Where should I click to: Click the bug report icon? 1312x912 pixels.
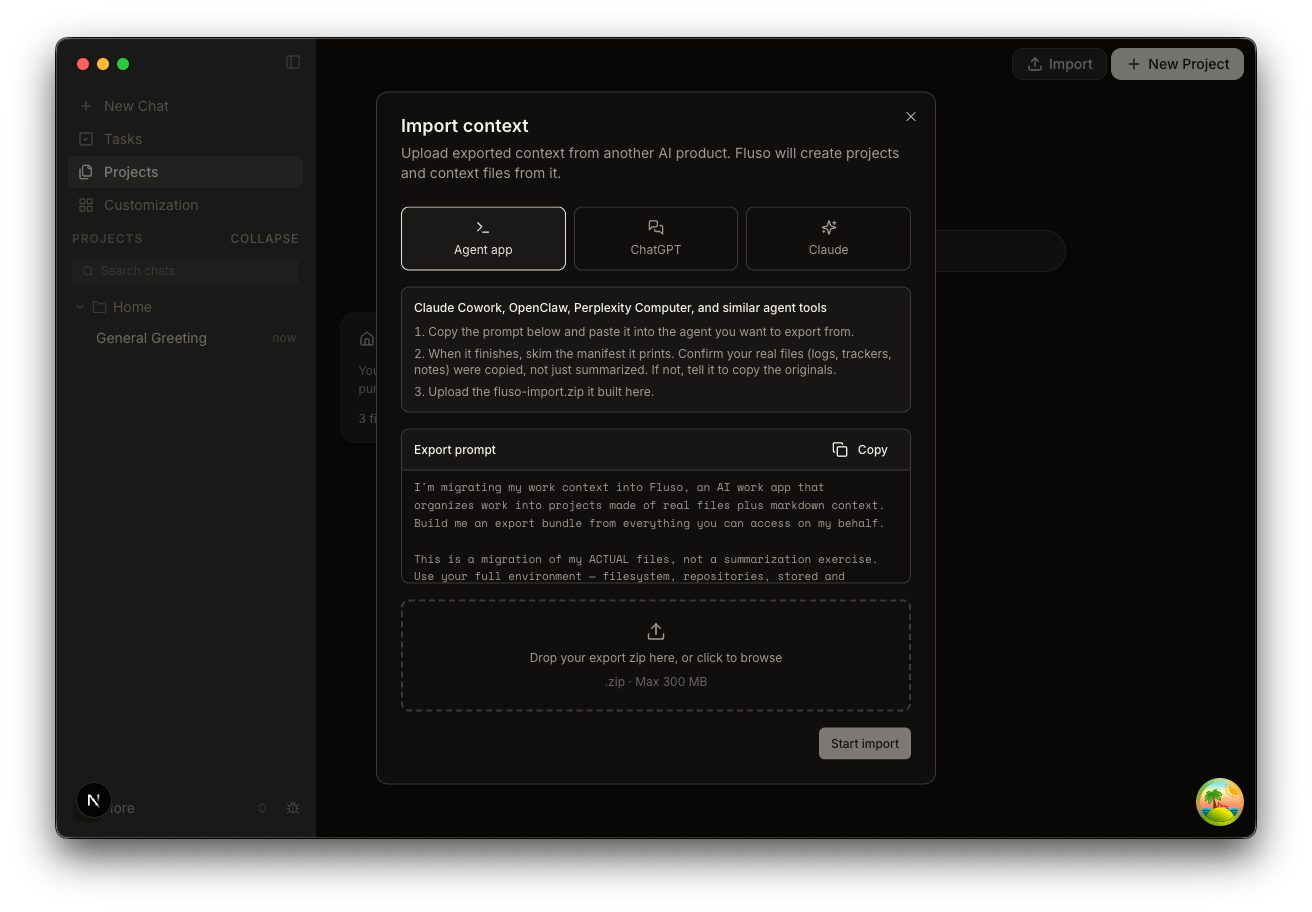(x=293, y=808)
